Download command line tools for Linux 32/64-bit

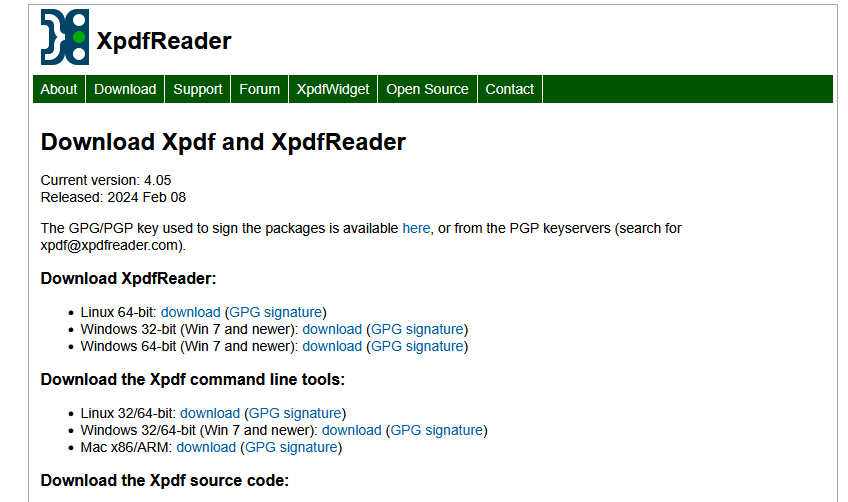click(210, 413)
